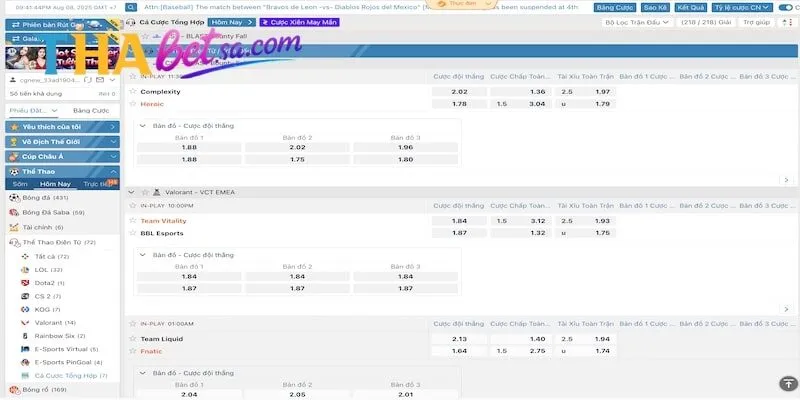
Task: Click the Kết Quả button
Action: [689, 7]
